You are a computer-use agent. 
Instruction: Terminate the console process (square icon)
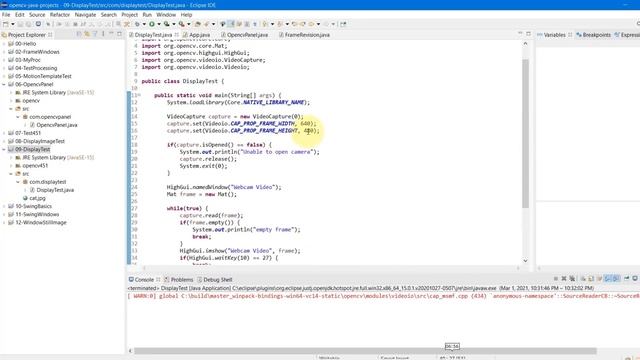tap(556, 279)
